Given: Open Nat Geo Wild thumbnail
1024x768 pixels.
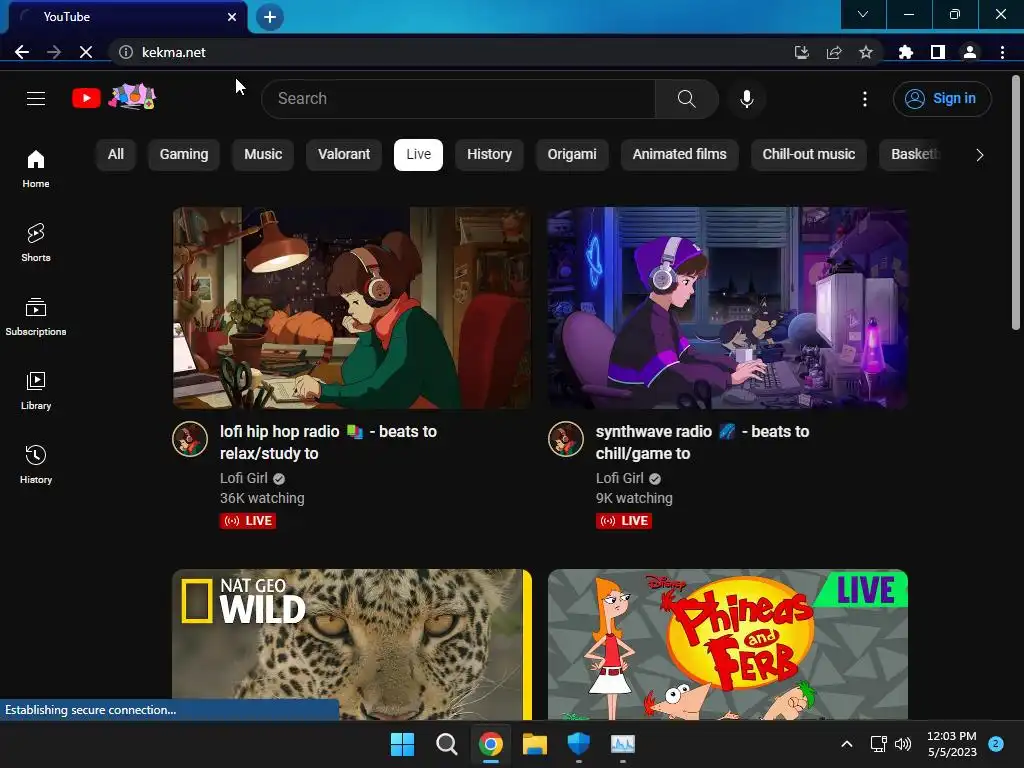Looking at the screenshot, I should (x=352, y=645).
